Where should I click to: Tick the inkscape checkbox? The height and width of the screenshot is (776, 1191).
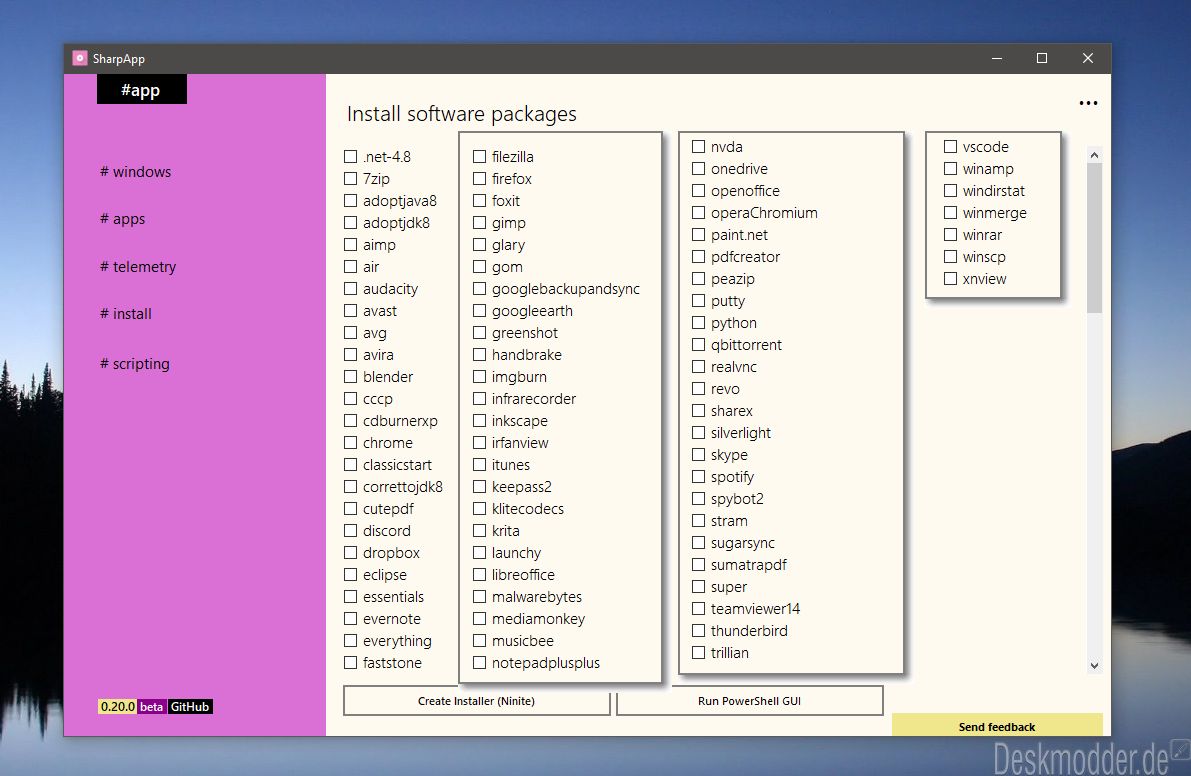(479, 421)
